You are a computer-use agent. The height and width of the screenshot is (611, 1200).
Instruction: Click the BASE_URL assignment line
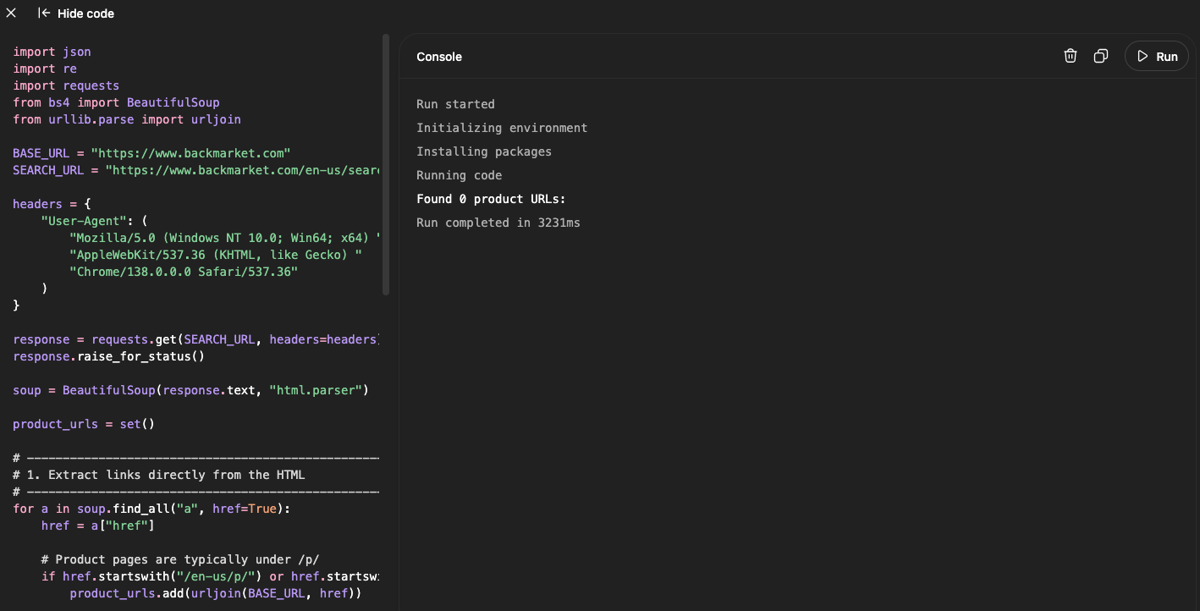[x=151, y=154]
